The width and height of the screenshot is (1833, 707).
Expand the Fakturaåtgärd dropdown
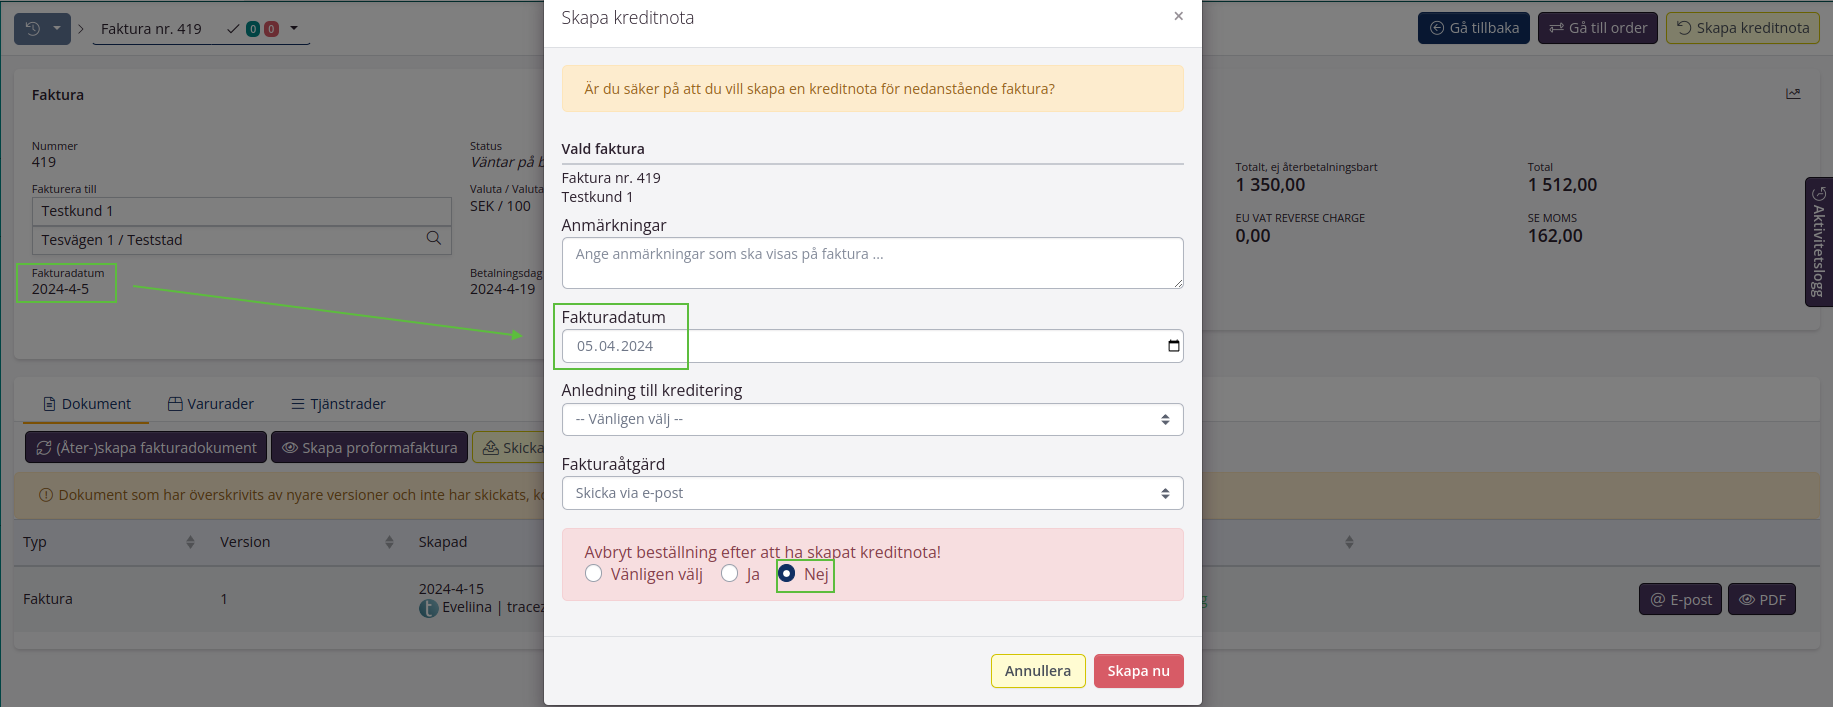[872, 493]
